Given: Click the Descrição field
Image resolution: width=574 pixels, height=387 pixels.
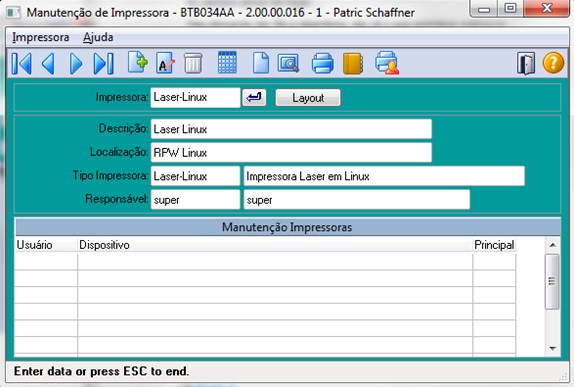Looking at the screenshot, I should tap(291, 129).
